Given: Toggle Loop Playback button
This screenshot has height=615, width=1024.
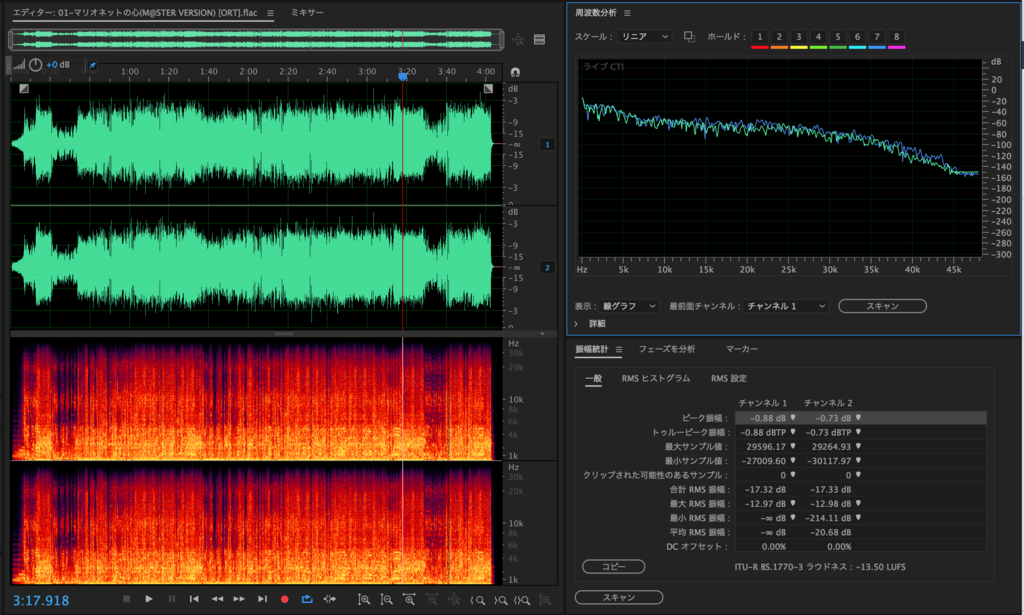Looking at the screenshot, I should click(x=307, y=599).
